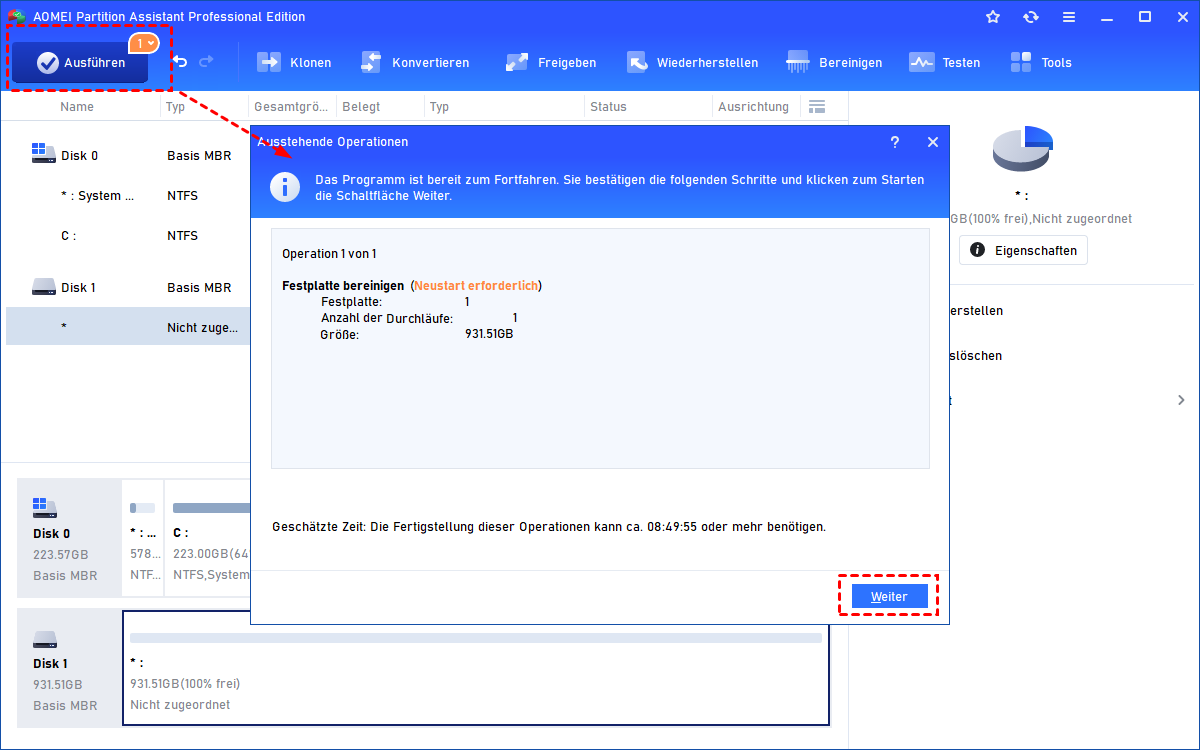Click the Weiter button in dialog
Screen dimensions: 1200x750
click(889, 597)
